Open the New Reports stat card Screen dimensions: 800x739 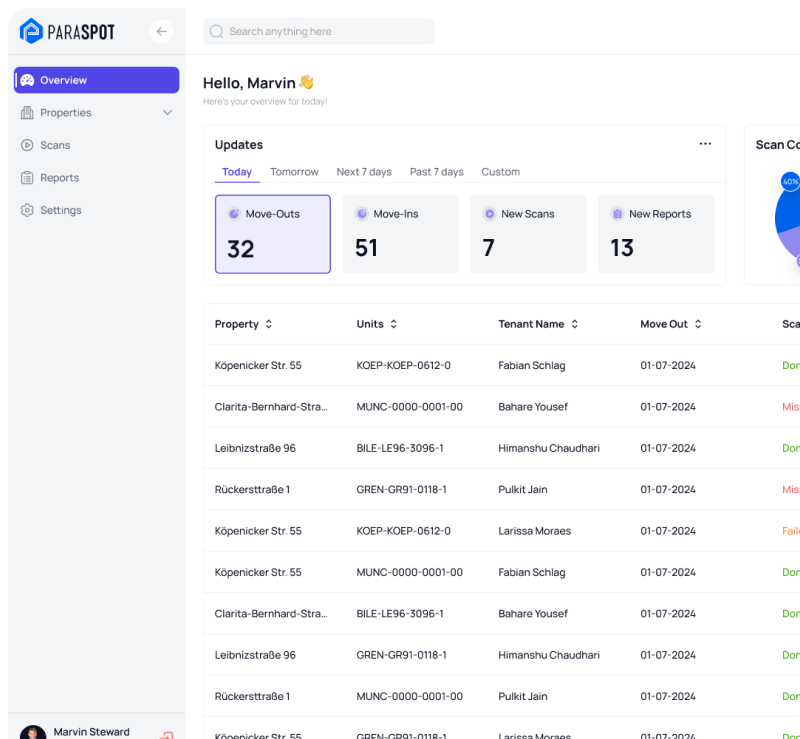pos(656,234)
